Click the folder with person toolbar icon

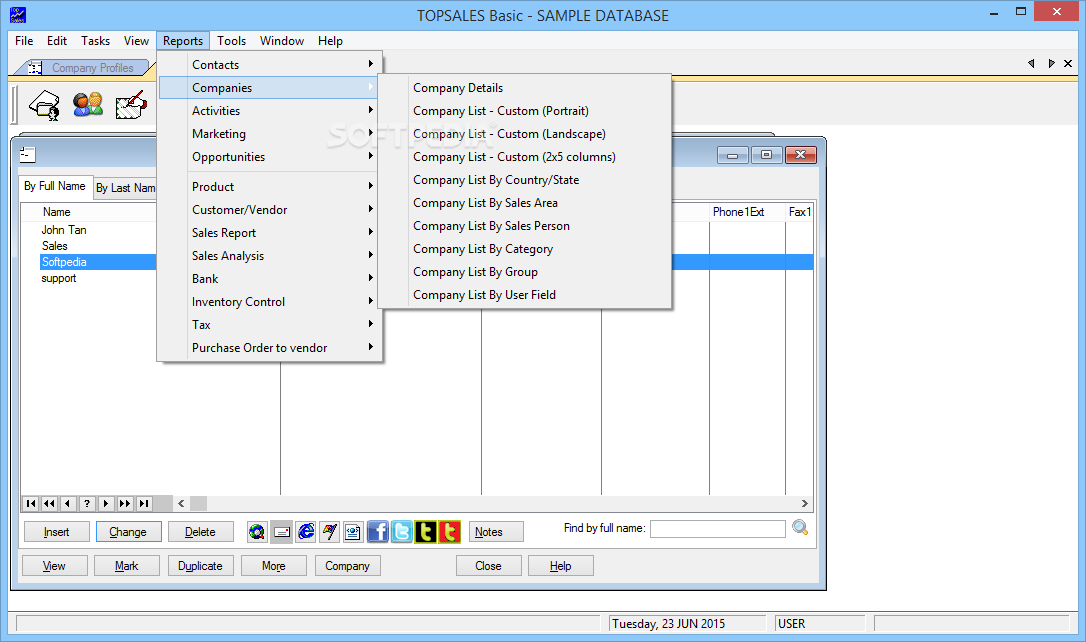[44, 105]
